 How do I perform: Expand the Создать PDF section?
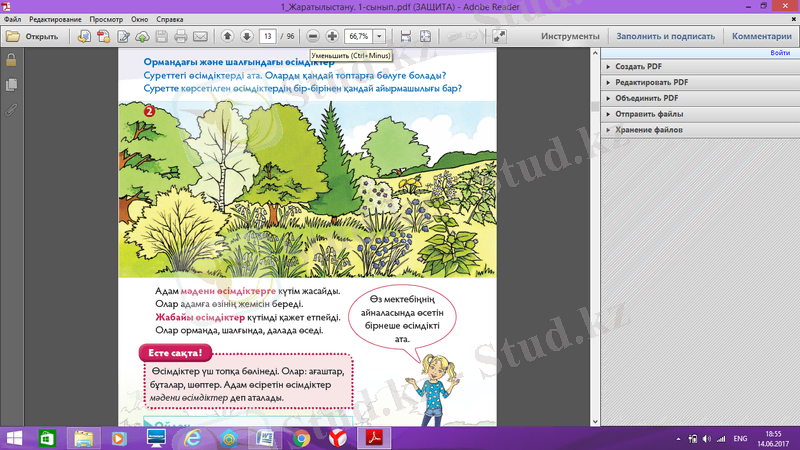639,66
